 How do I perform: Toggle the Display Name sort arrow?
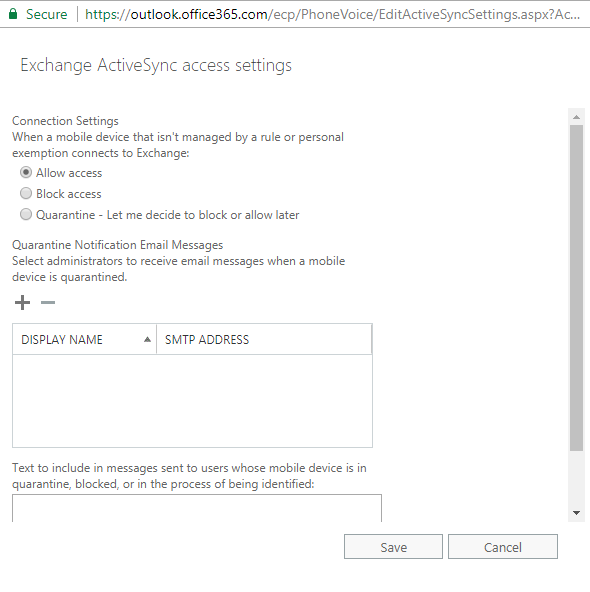coord(148,339)
